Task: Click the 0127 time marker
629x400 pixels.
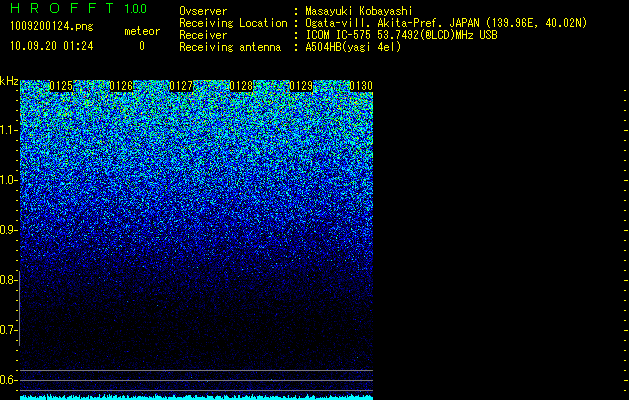Action: pyautogui.click(x=181, y=86)
